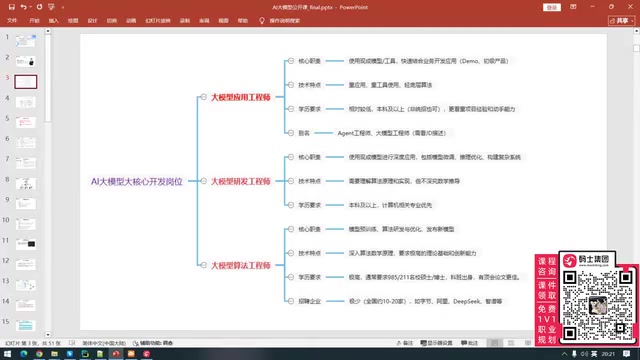Viewport: 640px width, 360px height.
Task: Open 显示器设置 (Display Settings) in status bar
Action: [x=436, y=343]
